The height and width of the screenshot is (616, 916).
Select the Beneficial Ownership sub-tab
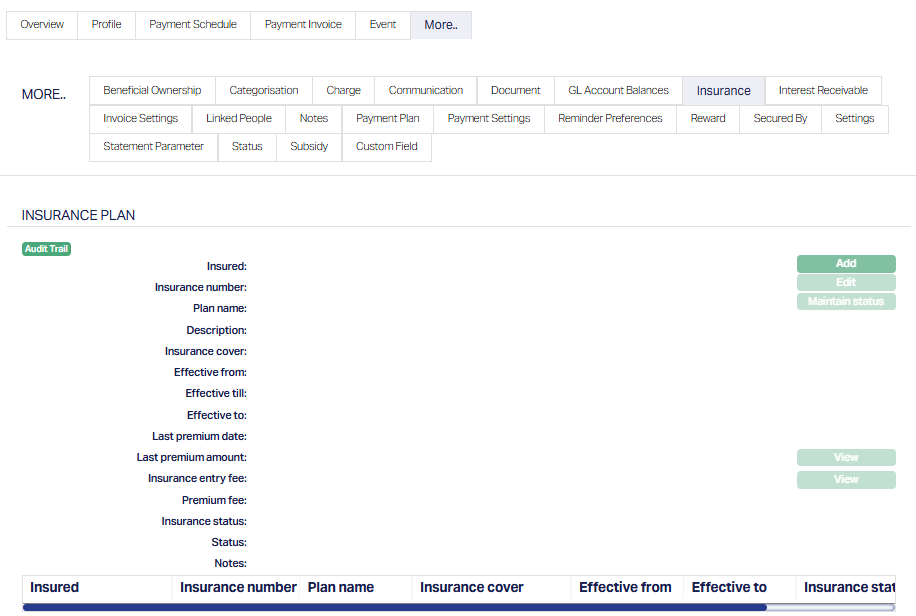pos(152,90)
